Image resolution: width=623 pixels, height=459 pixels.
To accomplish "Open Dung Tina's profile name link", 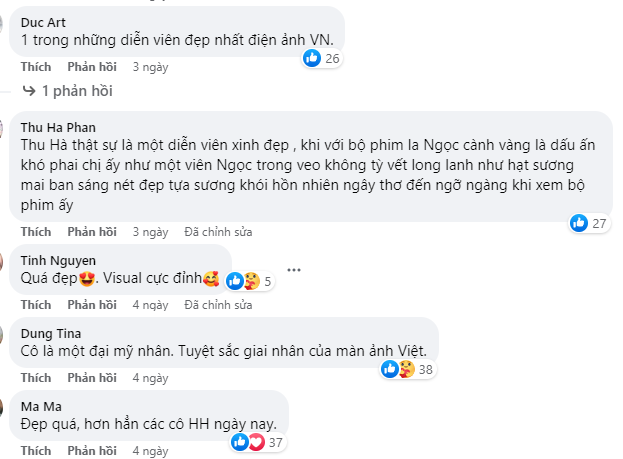I will point(52,333).
